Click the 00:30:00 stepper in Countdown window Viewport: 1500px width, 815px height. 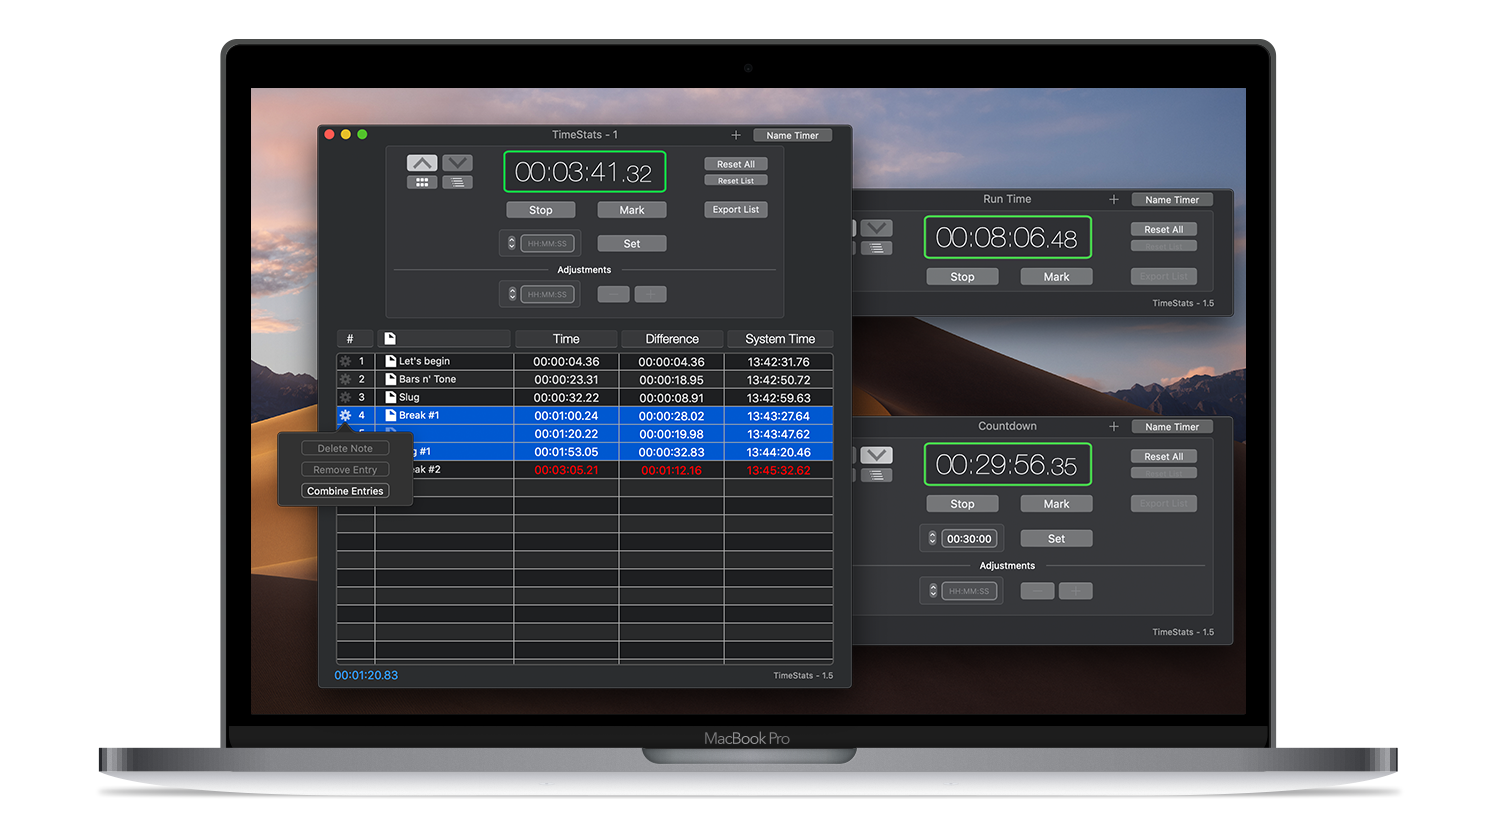click(933, 538)
